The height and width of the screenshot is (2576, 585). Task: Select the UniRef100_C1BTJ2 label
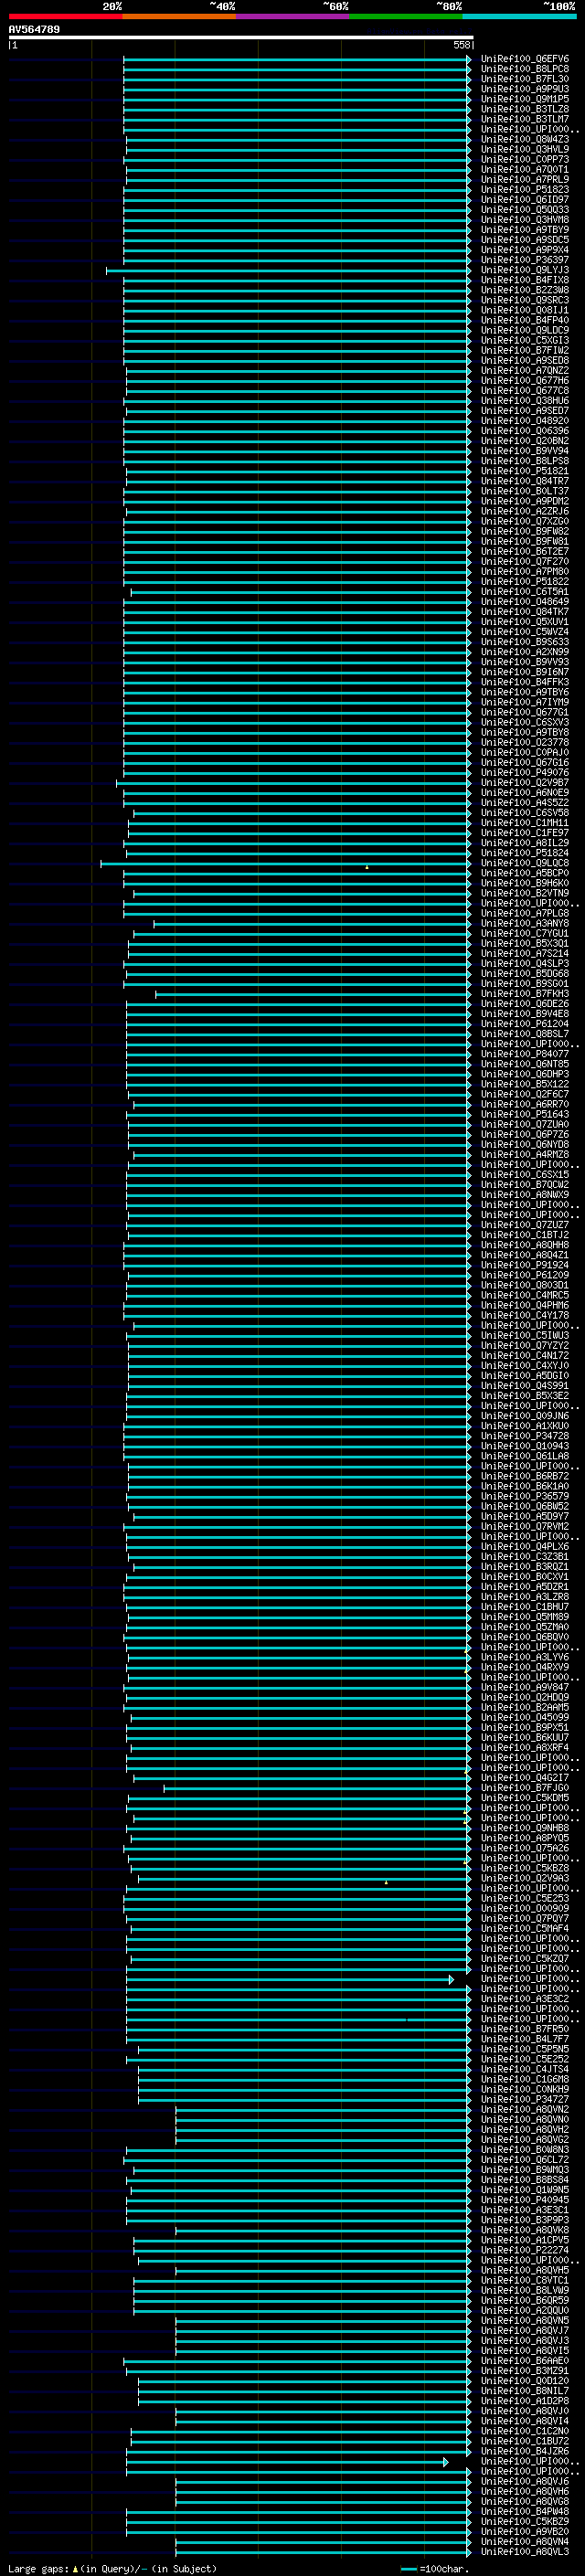pos(524,1235)
